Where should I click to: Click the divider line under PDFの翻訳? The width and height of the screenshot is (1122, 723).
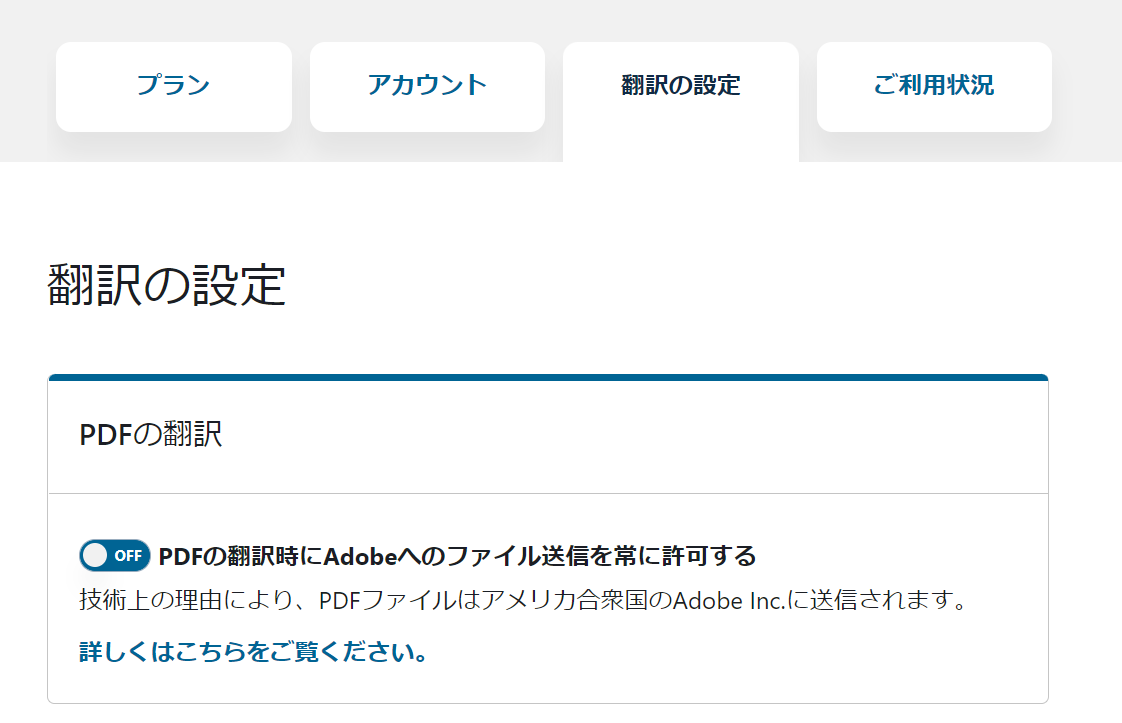pyautogui.click(x=548, y=493)
